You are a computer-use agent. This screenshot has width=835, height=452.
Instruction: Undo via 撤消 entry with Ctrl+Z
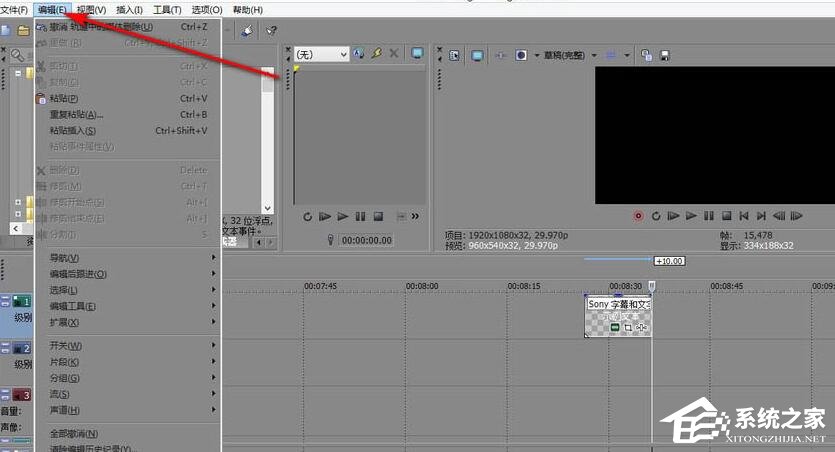click(127, 27)
